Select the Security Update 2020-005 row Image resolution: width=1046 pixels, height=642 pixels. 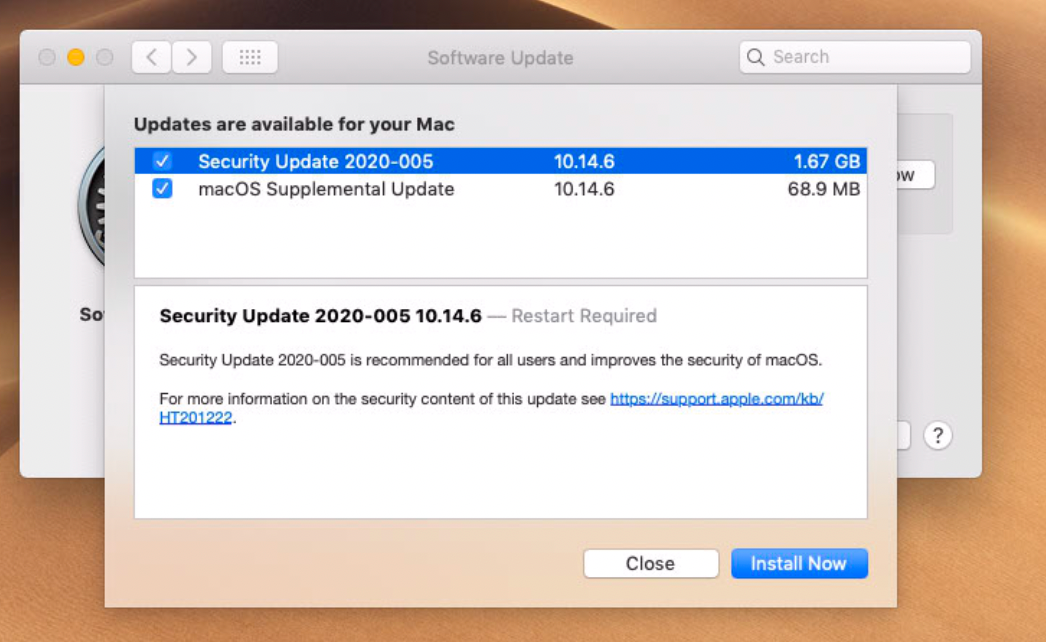point(500,161)
